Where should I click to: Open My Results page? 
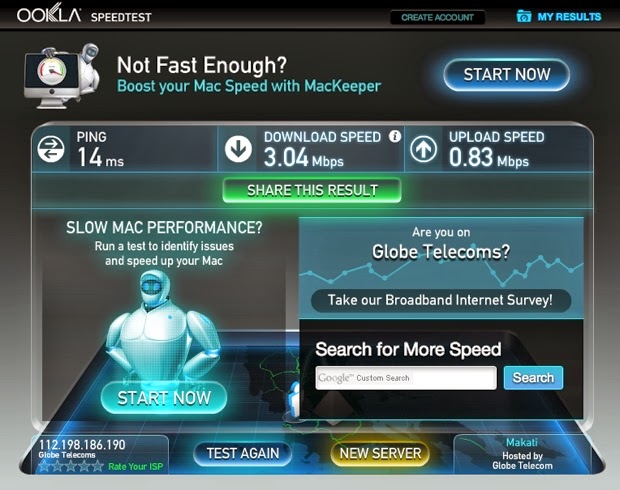click(569, 17)
